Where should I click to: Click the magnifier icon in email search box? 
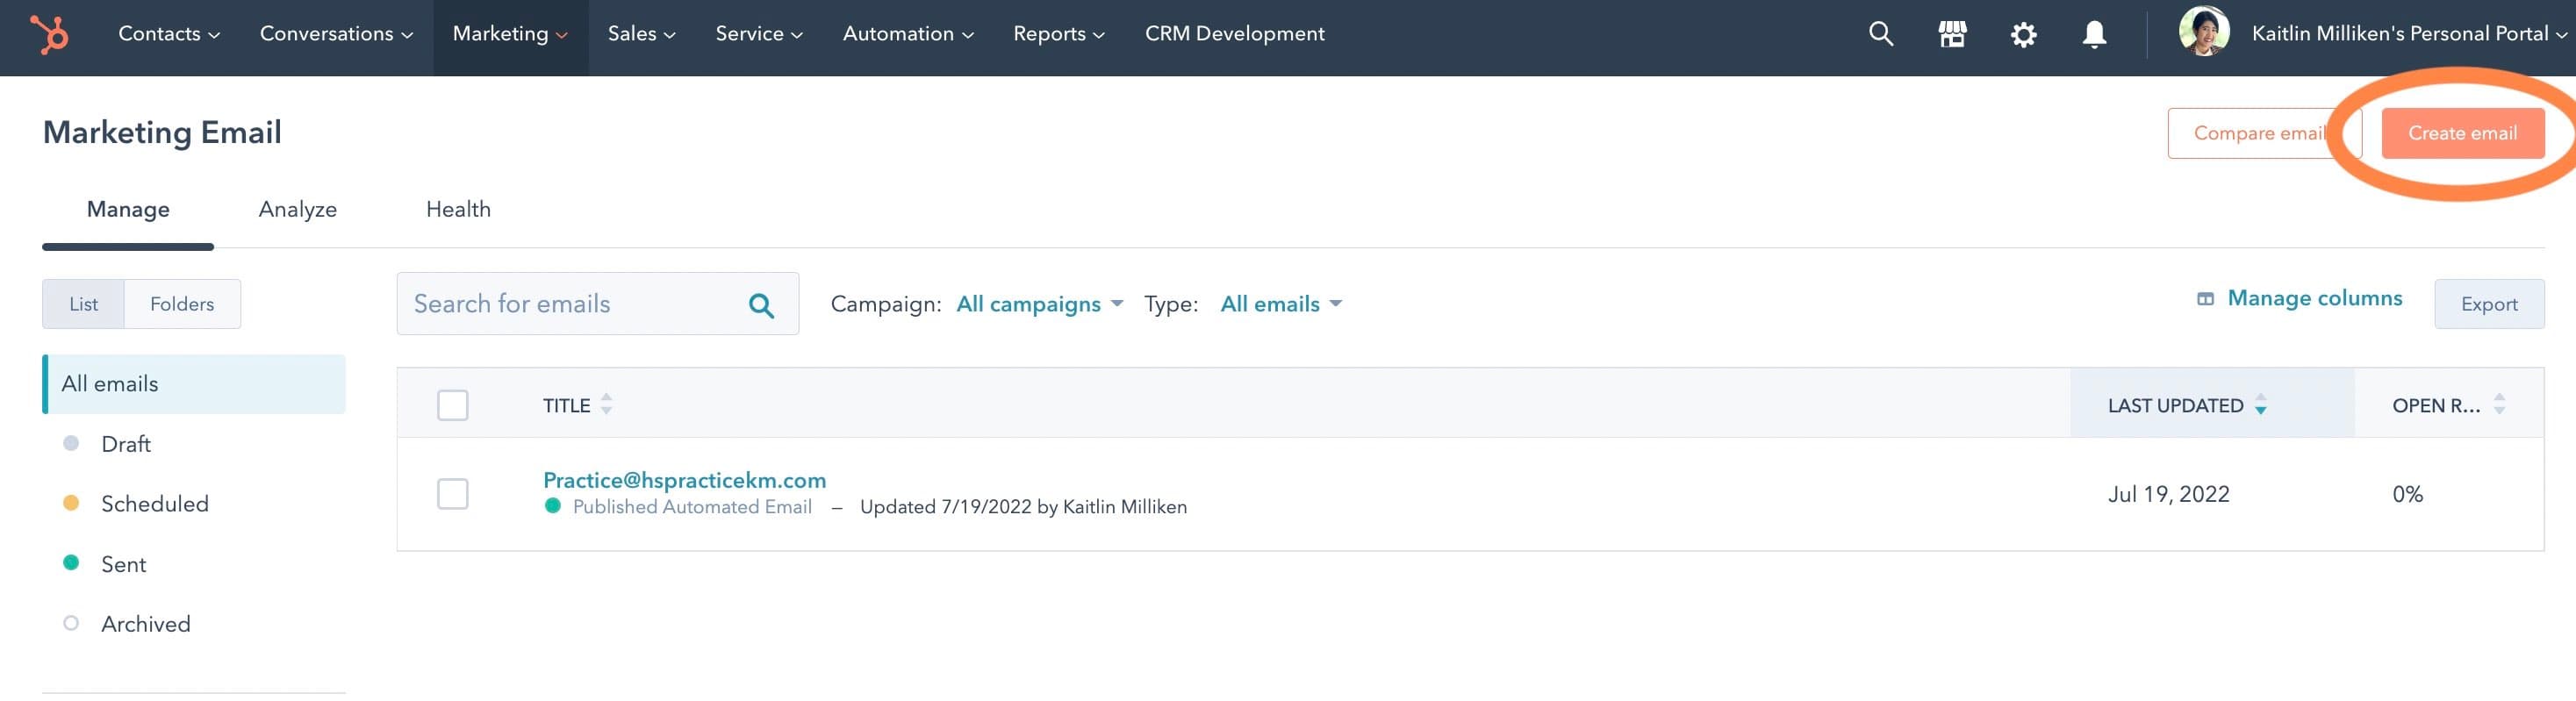(761, 305)
